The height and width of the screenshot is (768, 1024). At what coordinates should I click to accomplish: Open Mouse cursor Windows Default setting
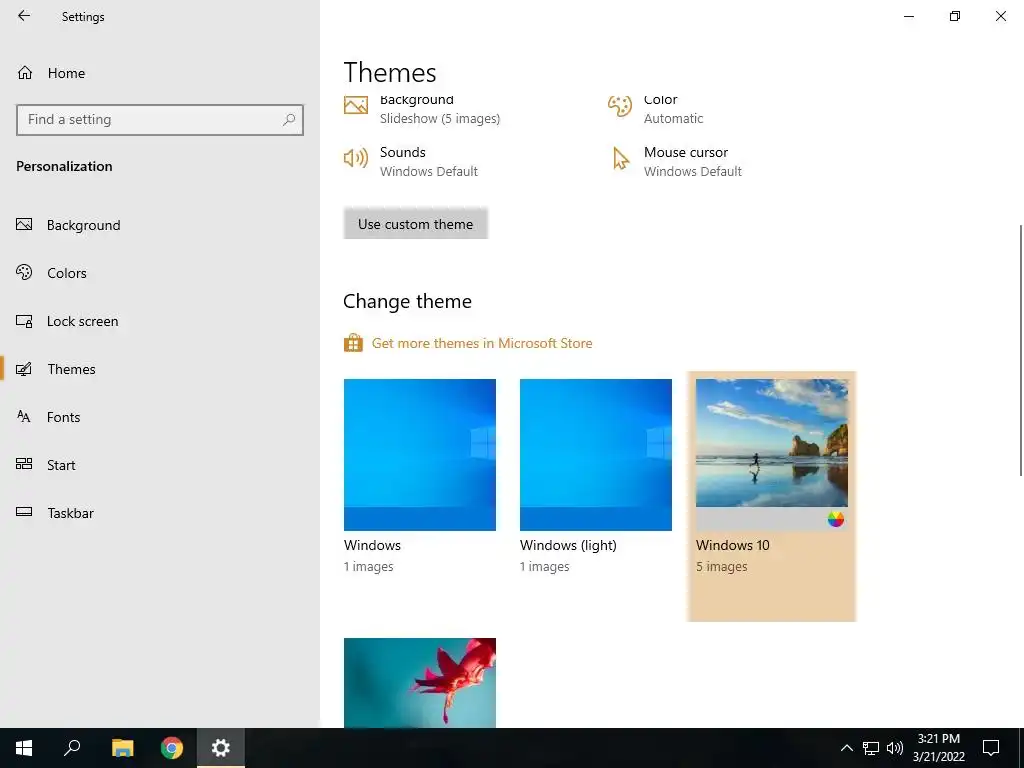pyautogui.click(x=677, y=161)
